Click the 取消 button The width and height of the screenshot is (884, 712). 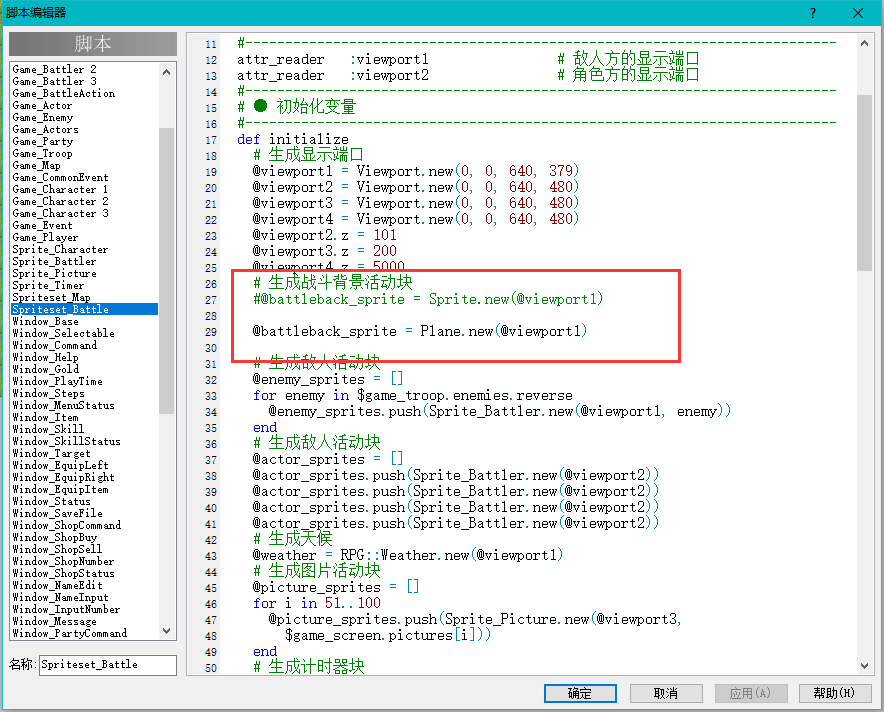666,693
